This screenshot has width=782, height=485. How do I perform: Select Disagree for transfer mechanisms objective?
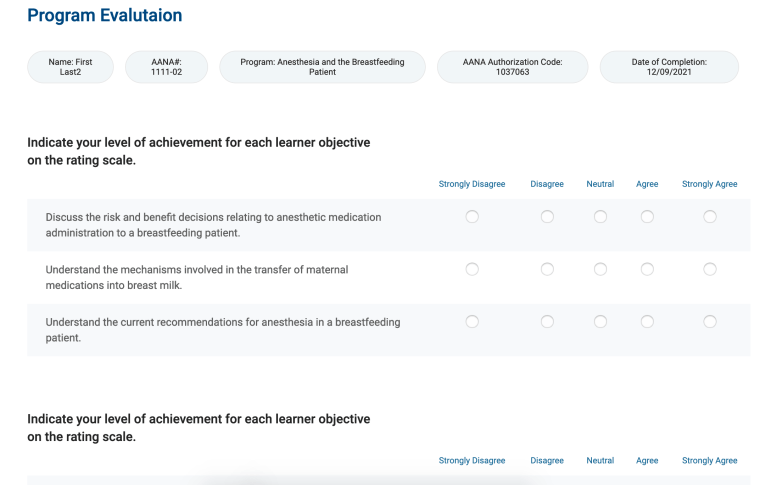(547, 269)
